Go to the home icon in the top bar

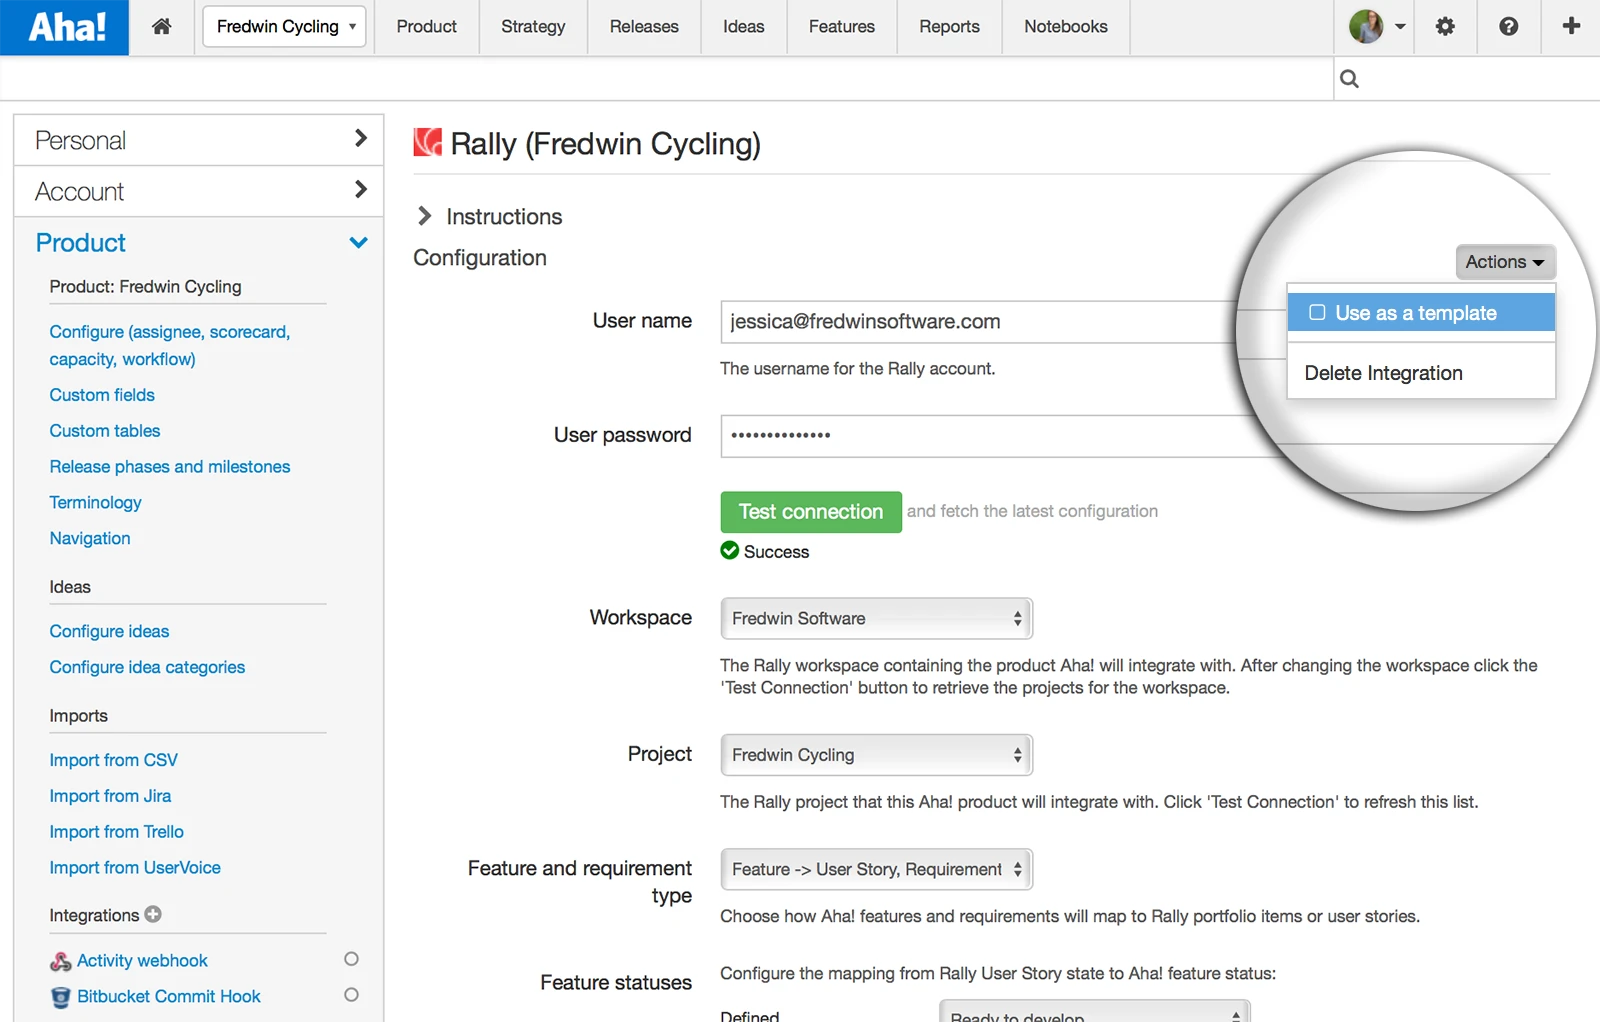click(161, 26)
